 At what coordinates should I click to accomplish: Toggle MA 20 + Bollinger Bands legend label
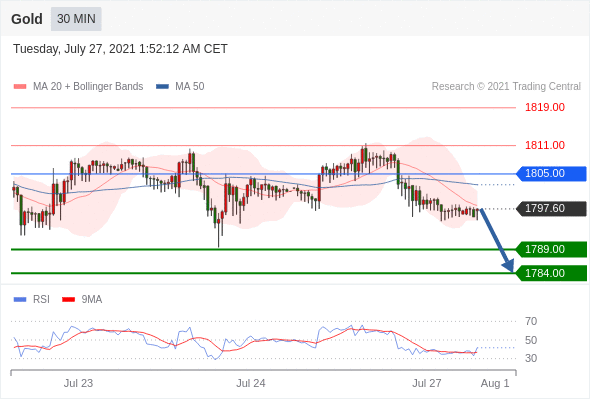pyautogui.click(x=88, y=87)
